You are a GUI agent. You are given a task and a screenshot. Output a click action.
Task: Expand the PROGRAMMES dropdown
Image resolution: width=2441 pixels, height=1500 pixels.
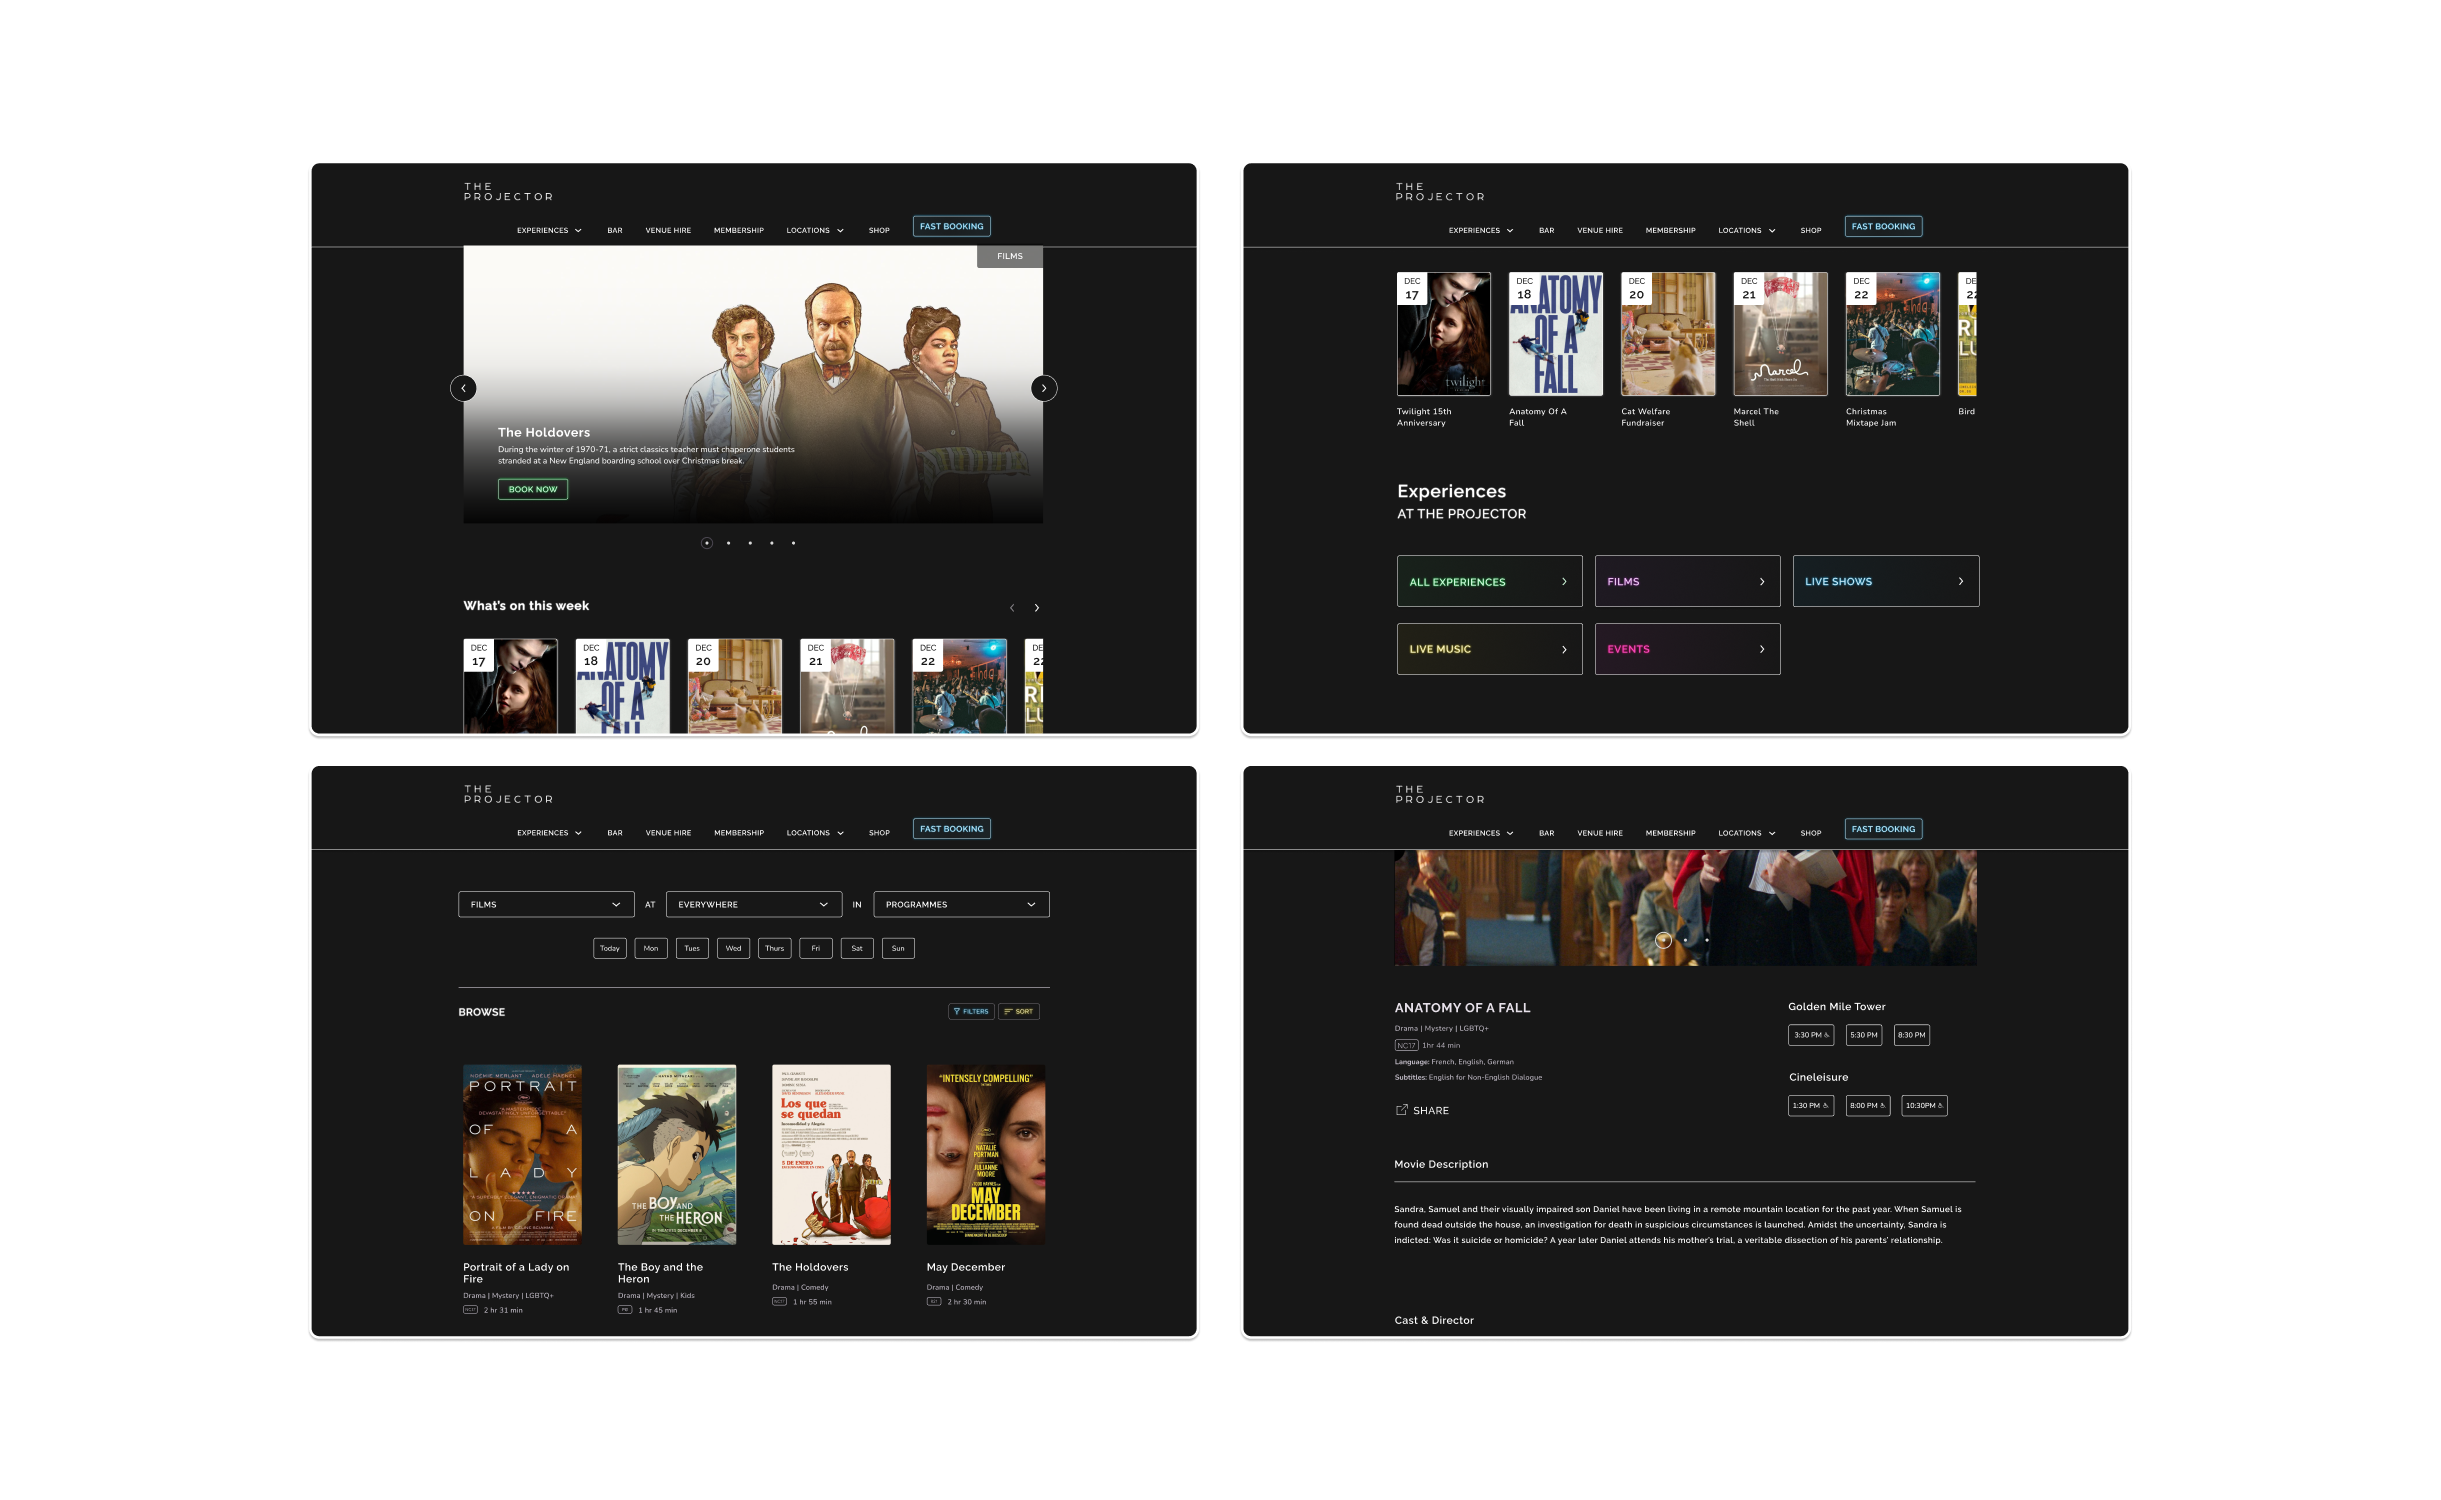pos(960,904)
